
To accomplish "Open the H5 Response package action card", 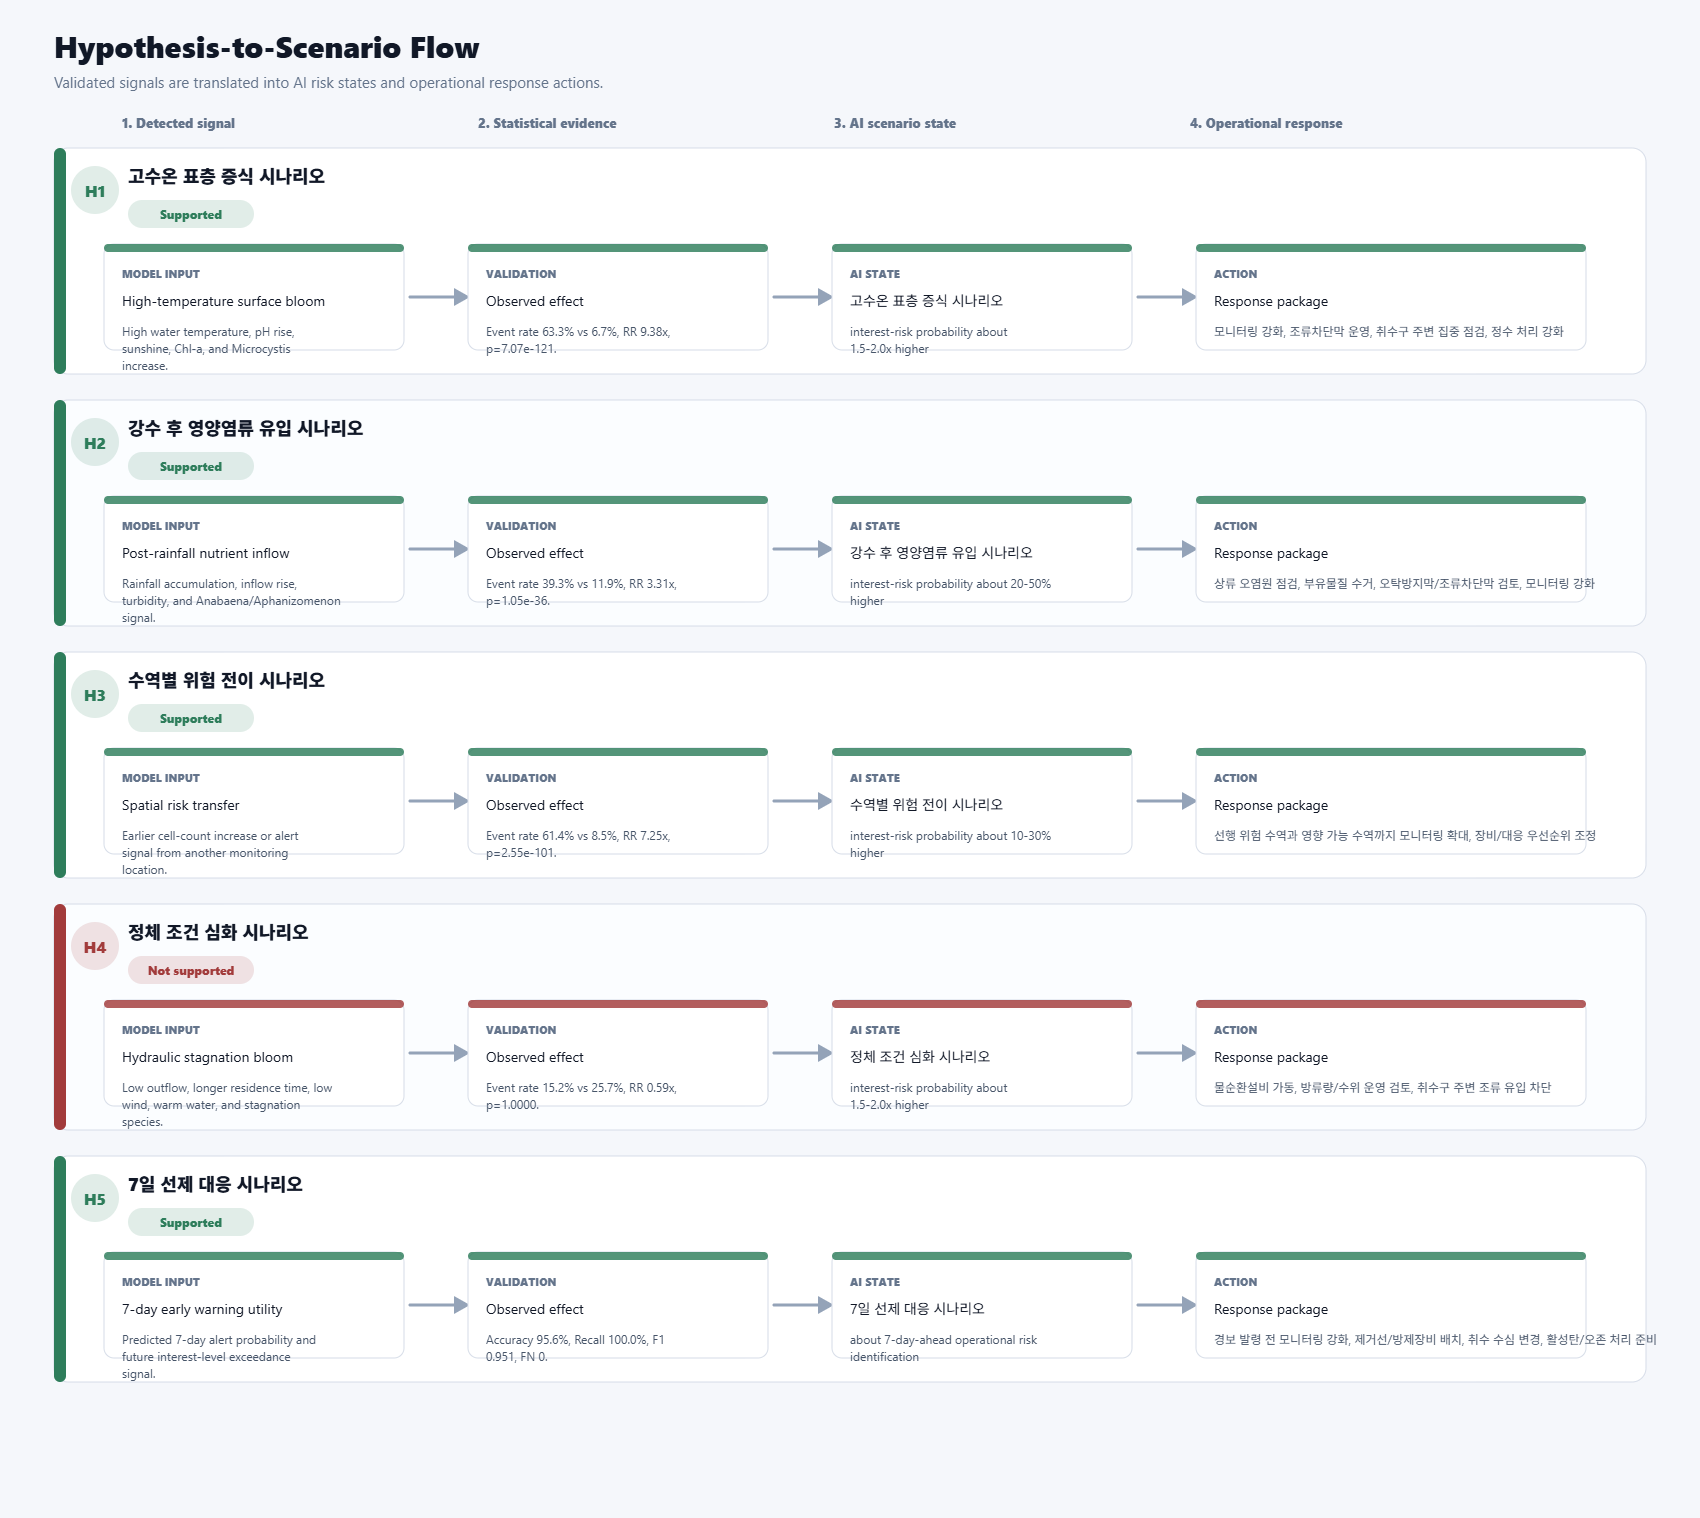I will pyautogui.click(x=1391, y=1305).
